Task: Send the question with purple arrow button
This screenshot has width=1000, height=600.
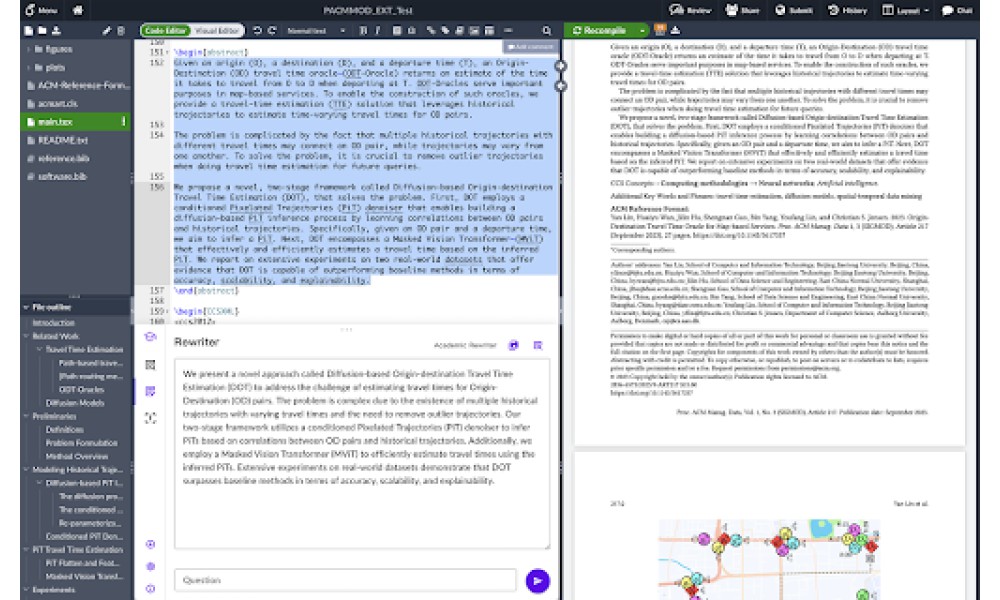Action: [538, 581]
